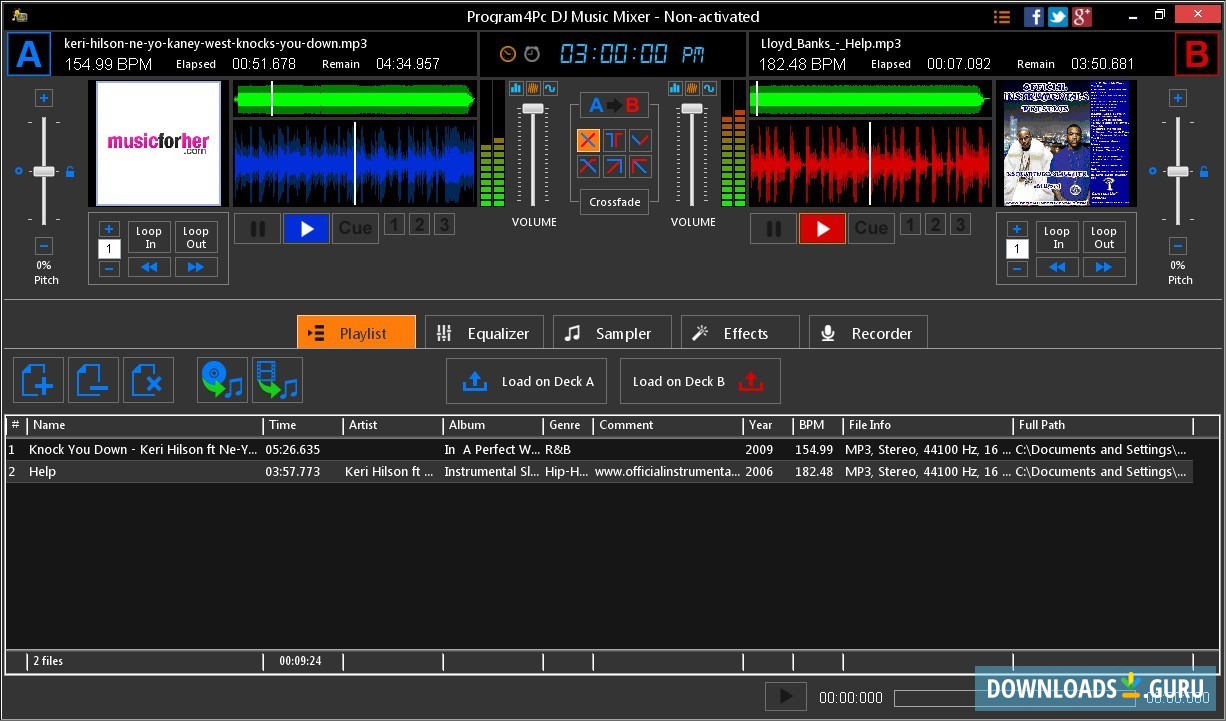Increase Deck A loop value with plus stepper
Viewport: 1226px width, 721px height.
click(x=109, y=228)
